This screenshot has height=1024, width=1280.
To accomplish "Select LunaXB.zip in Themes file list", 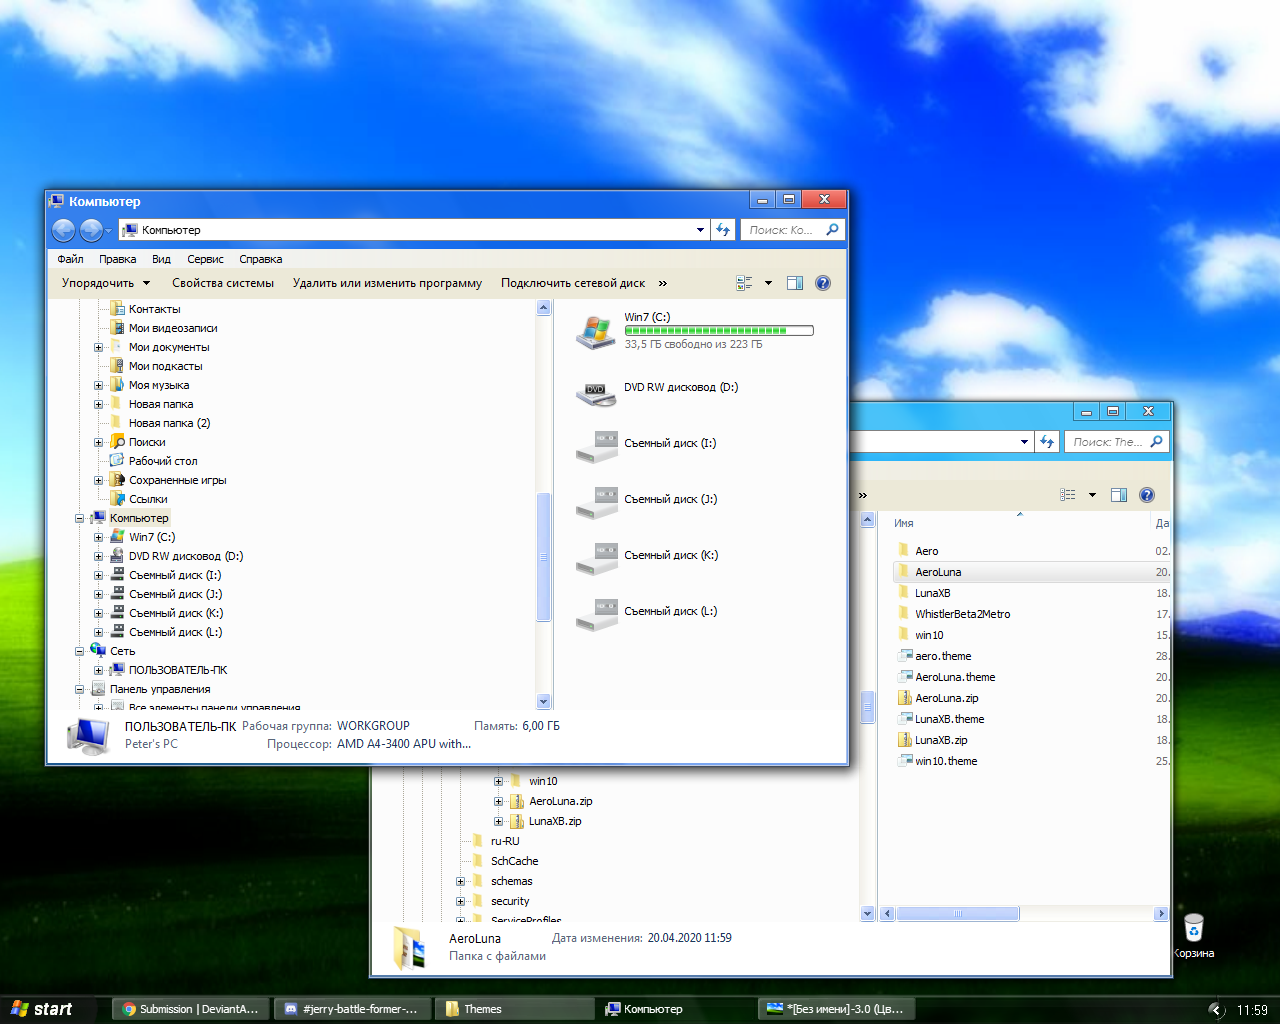I will tap(941, 740).
